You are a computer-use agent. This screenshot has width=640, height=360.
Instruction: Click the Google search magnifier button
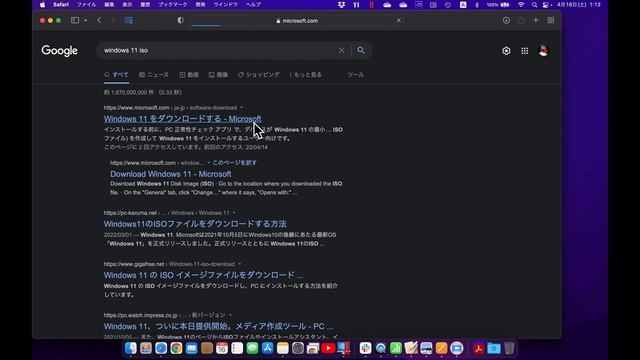pos(361,50)
